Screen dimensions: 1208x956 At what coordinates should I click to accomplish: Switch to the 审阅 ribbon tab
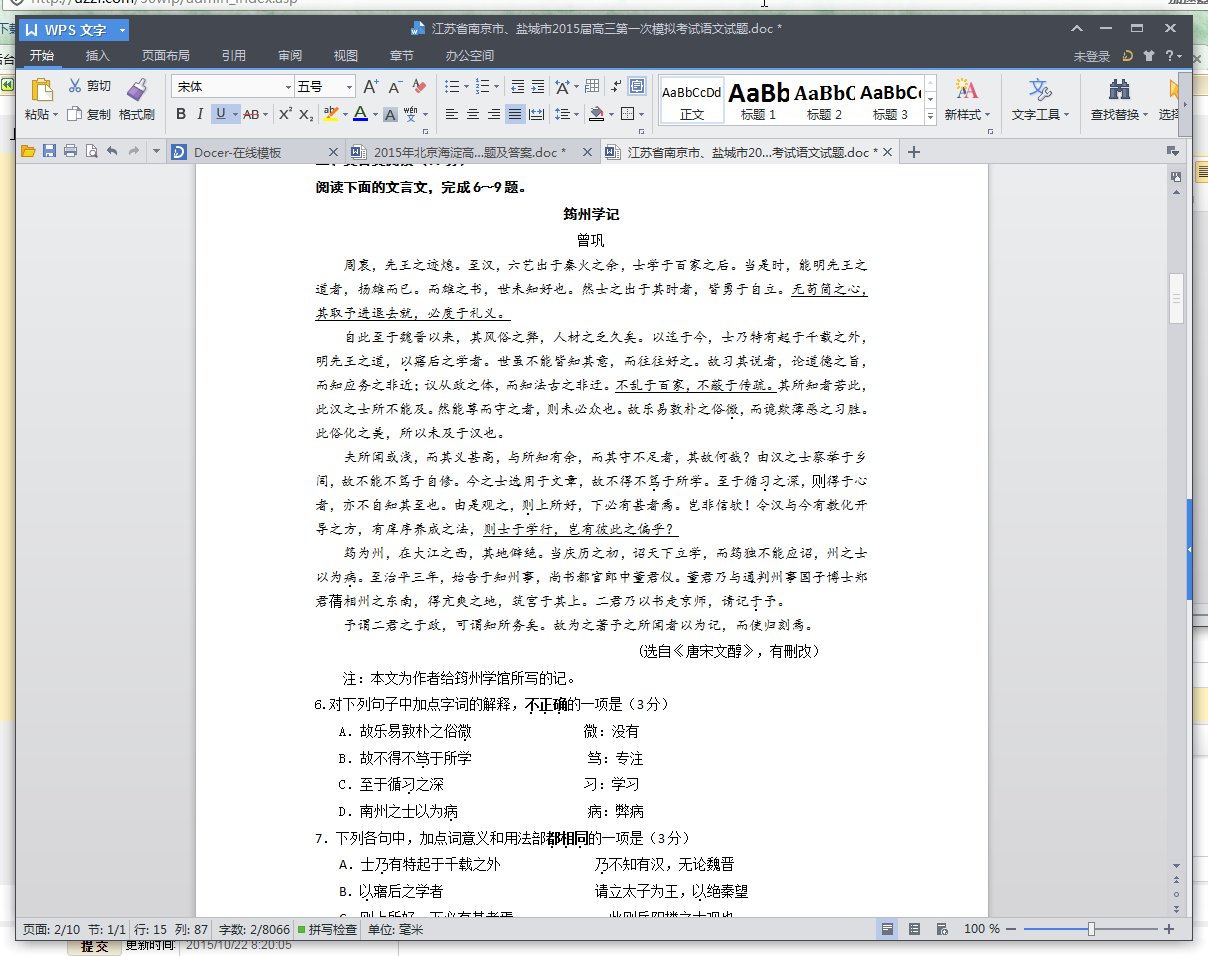click(290, 56)
